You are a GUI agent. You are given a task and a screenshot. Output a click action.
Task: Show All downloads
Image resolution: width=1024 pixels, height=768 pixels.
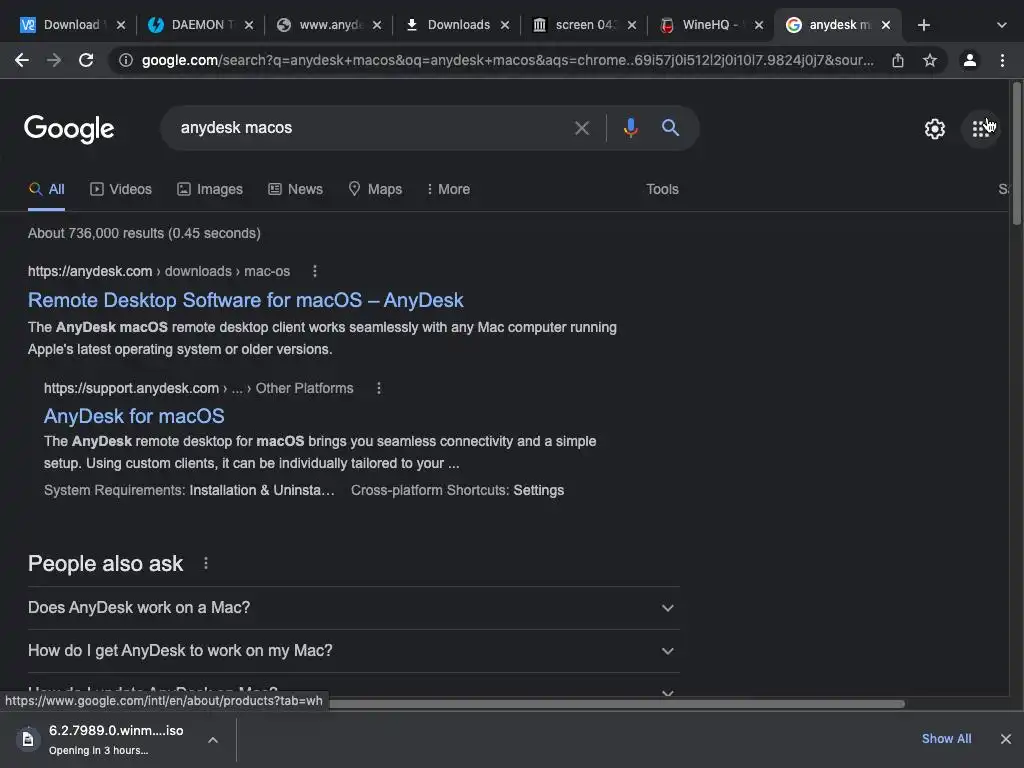946,739
